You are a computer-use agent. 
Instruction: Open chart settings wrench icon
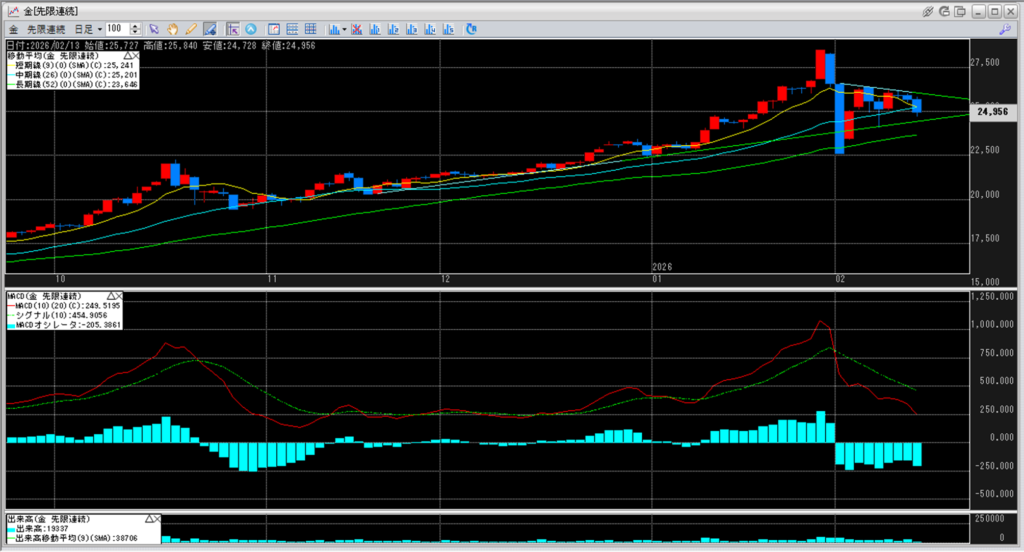click(1005, 29)
